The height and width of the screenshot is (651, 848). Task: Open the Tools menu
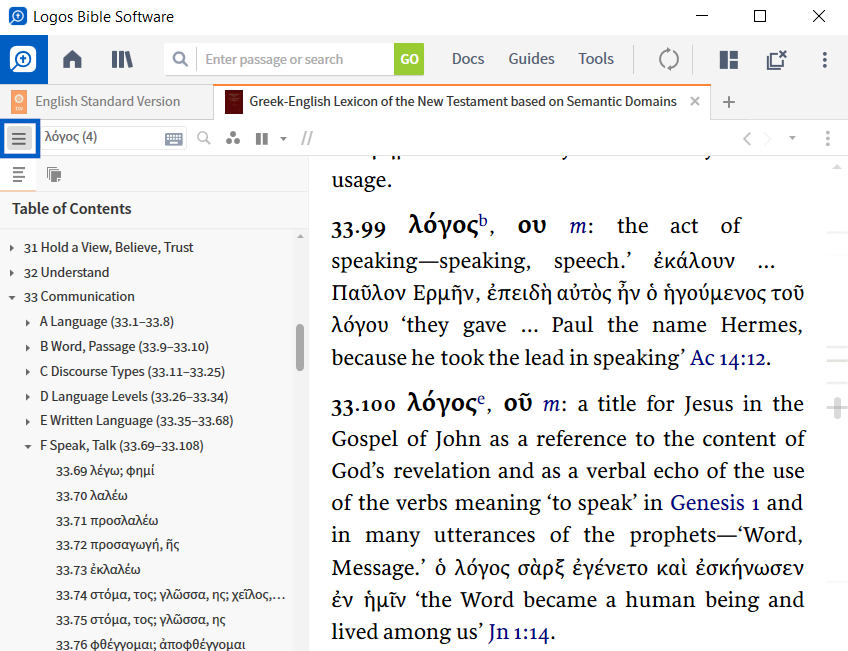click(595, 59)
